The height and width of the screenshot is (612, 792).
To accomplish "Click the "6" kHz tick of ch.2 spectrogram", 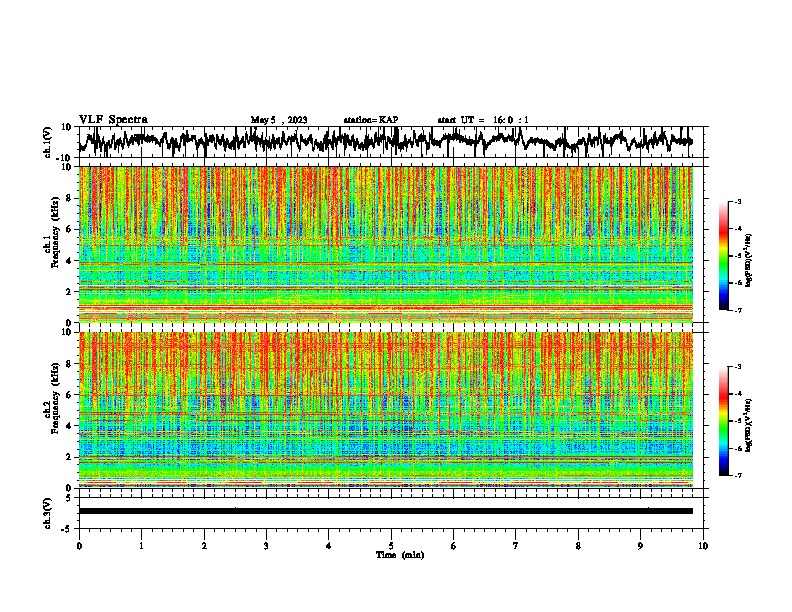I will click(x=69, y=395).
